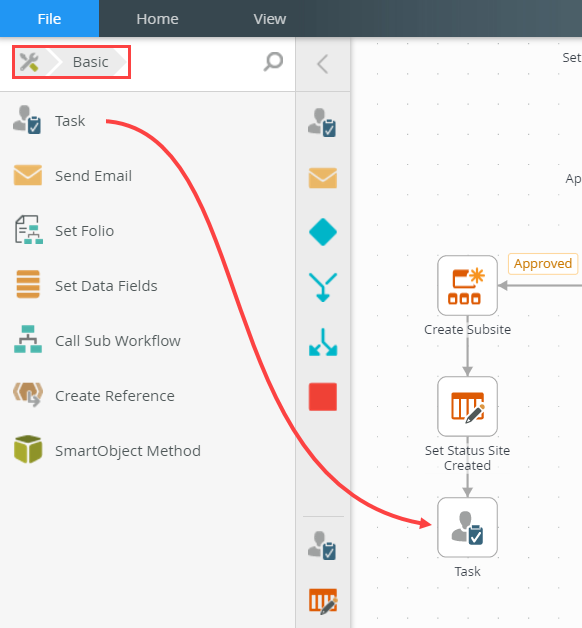
Task: Click the teal merge arrows icon
Action: click(323, 287)
